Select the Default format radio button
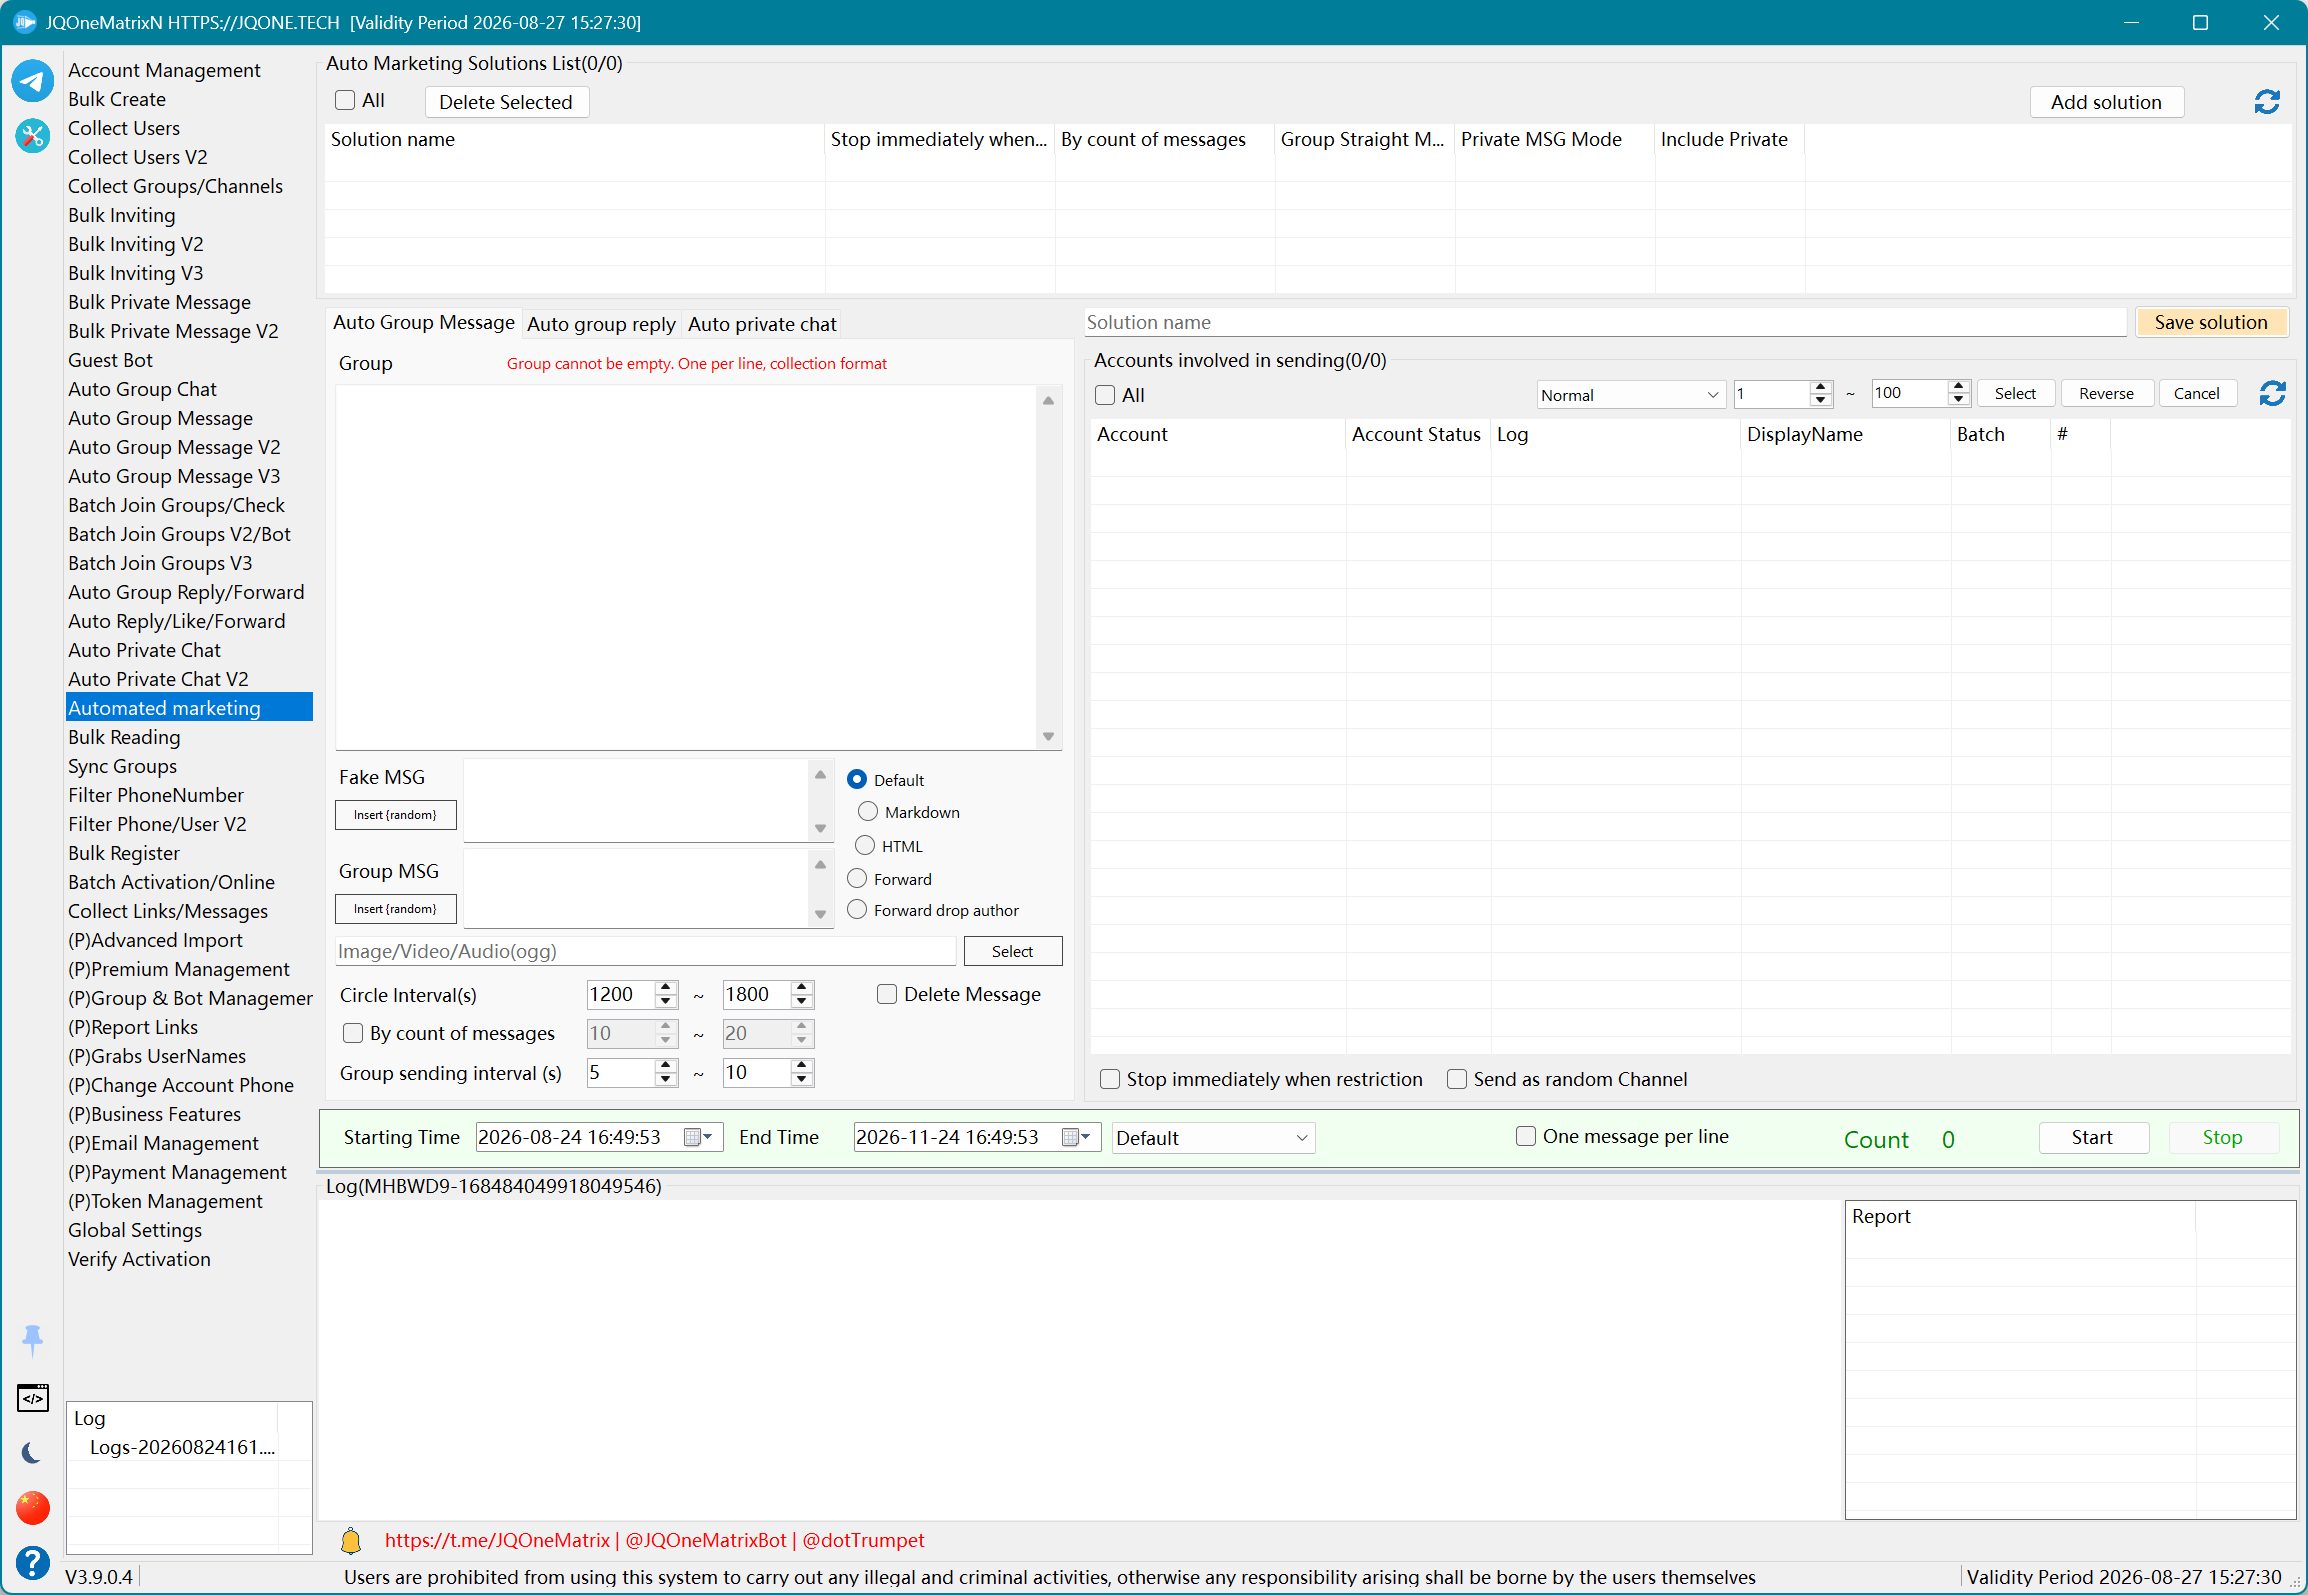Viewport: 2308px width, 1595px height. [857, 779]
